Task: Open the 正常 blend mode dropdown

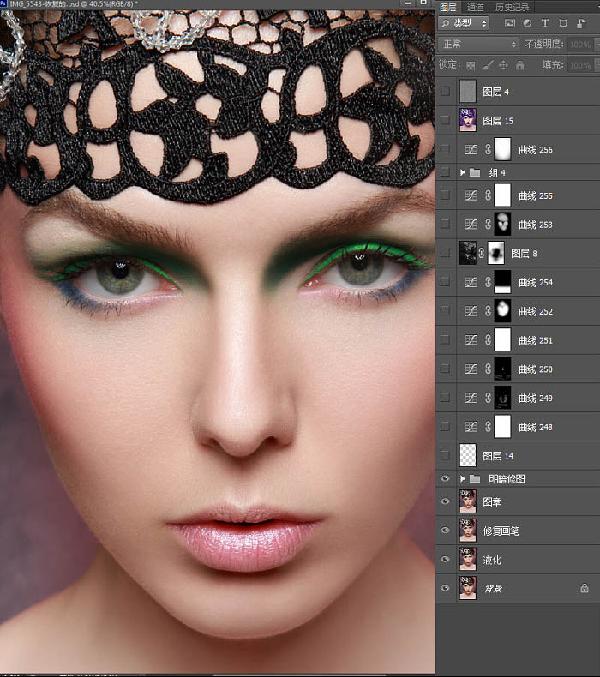Action: click(x=477, y=44)
